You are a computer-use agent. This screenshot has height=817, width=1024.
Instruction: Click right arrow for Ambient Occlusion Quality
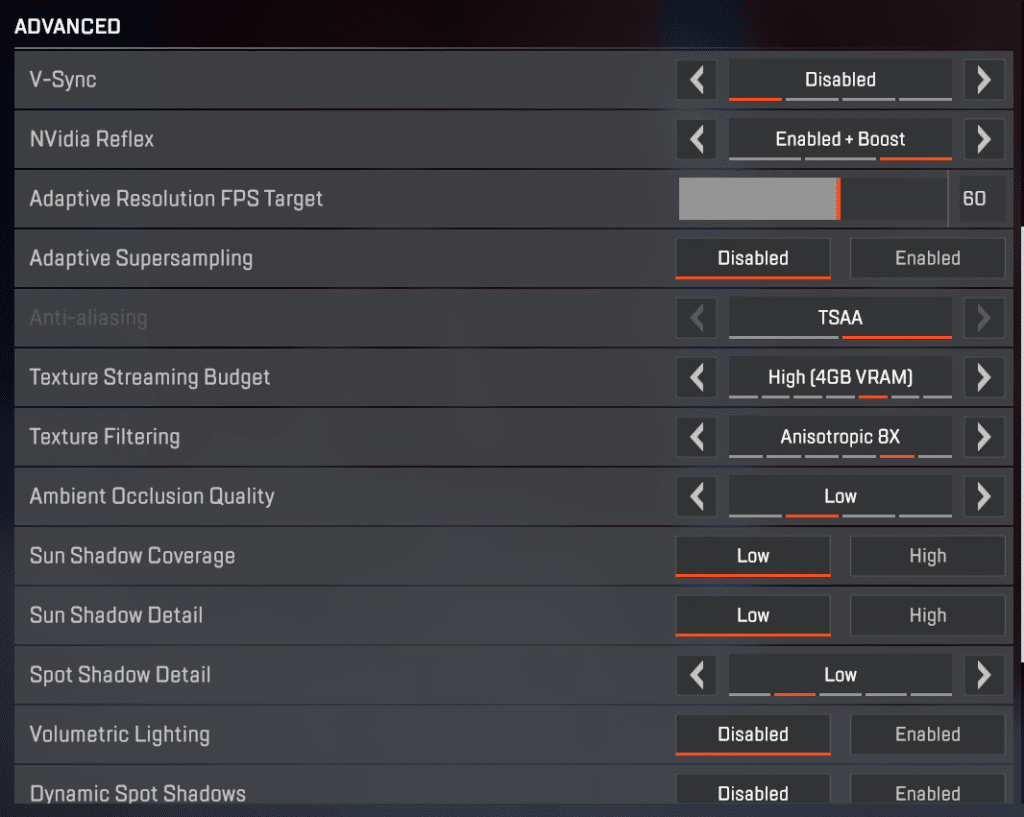point(984,496)
